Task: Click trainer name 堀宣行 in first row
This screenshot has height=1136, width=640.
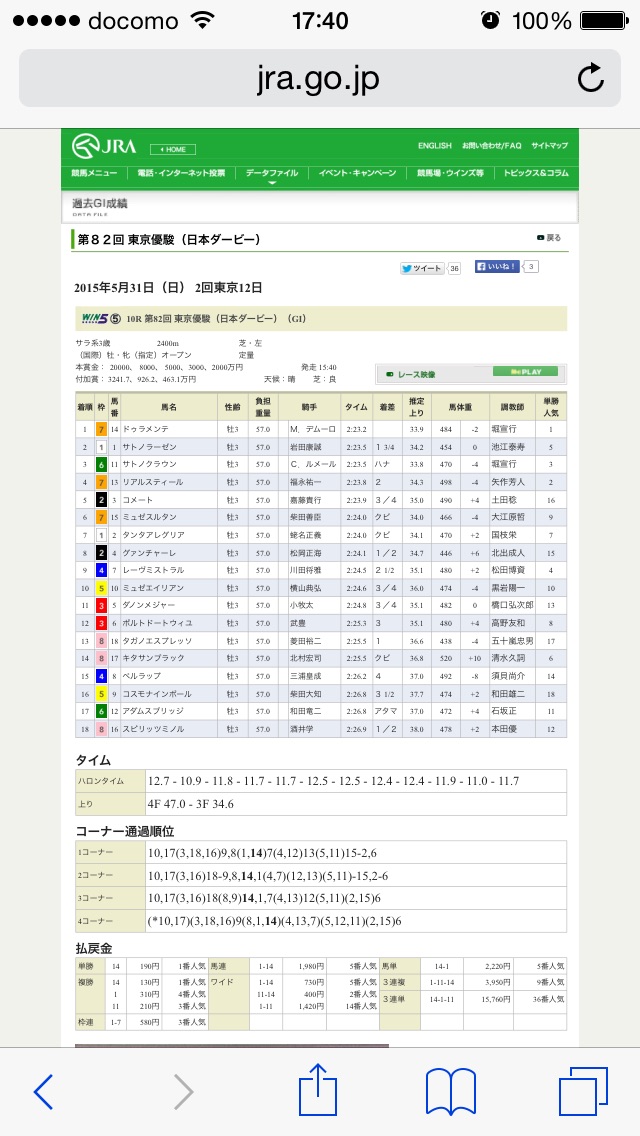Action: click(x=504, y=430)
